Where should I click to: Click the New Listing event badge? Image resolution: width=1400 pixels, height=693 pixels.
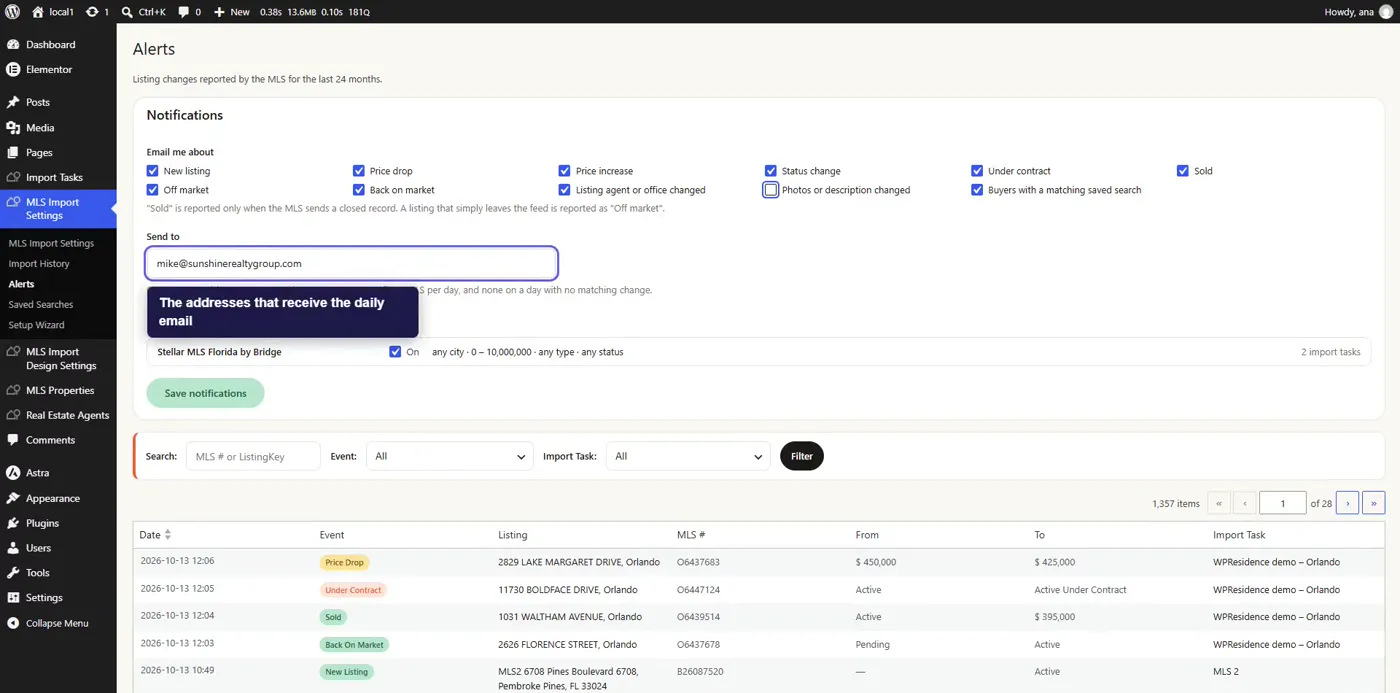click(x=347, y=672)
